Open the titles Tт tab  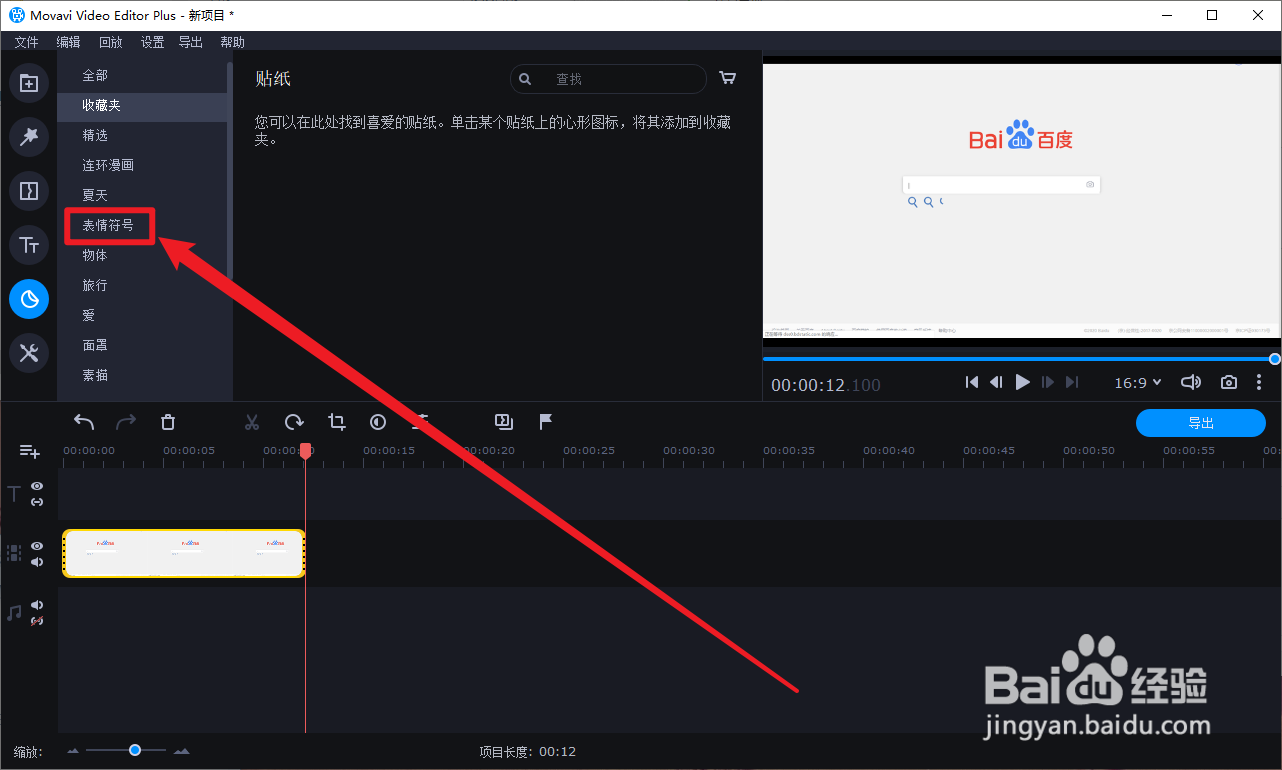[29, 245]
